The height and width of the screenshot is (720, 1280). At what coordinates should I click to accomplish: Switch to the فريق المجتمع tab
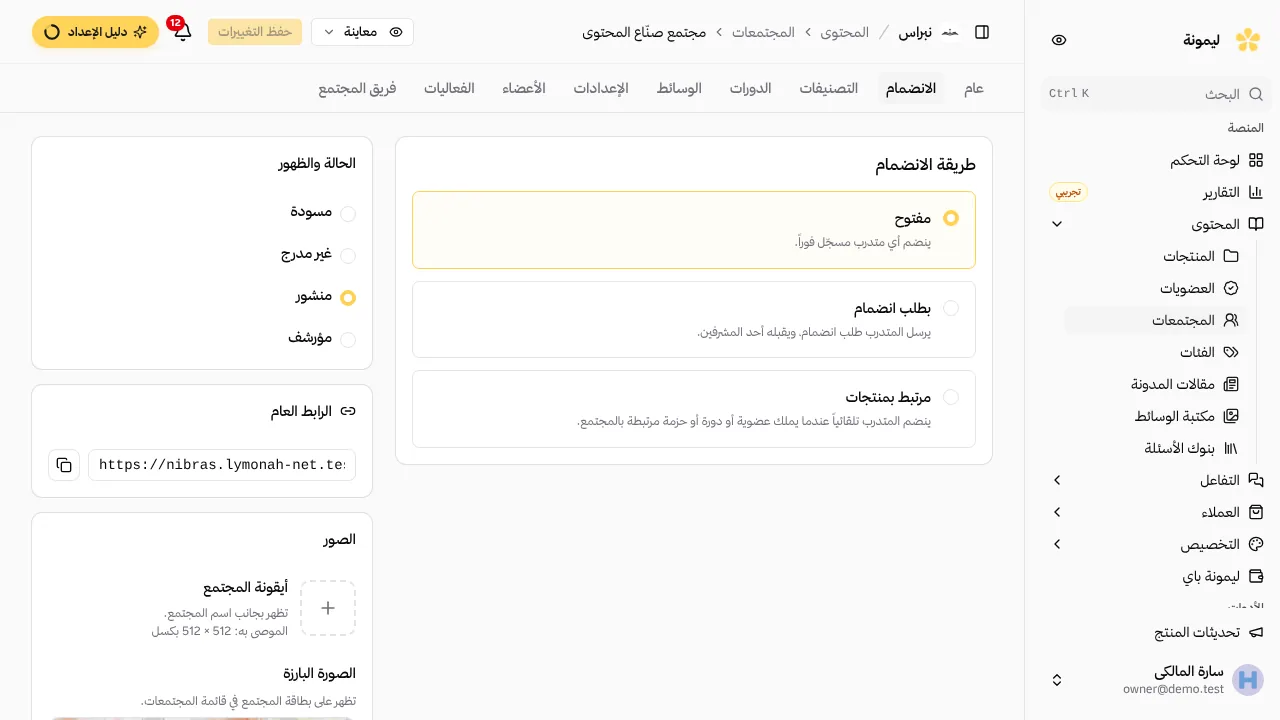pyautogui.click(x=357, y=88)
